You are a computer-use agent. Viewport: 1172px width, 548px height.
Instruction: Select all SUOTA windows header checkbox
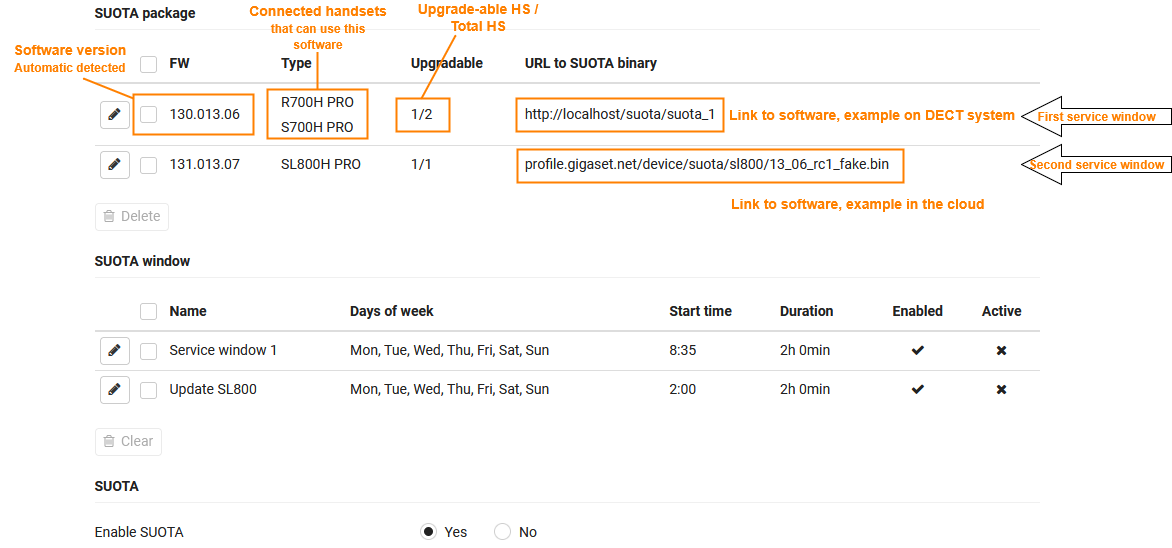149,312
